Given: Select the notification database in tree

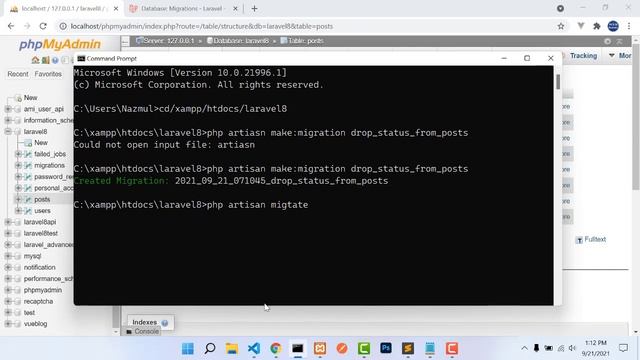Looking at the screenshot, I should pyautogui.click(x=40, y=267).
